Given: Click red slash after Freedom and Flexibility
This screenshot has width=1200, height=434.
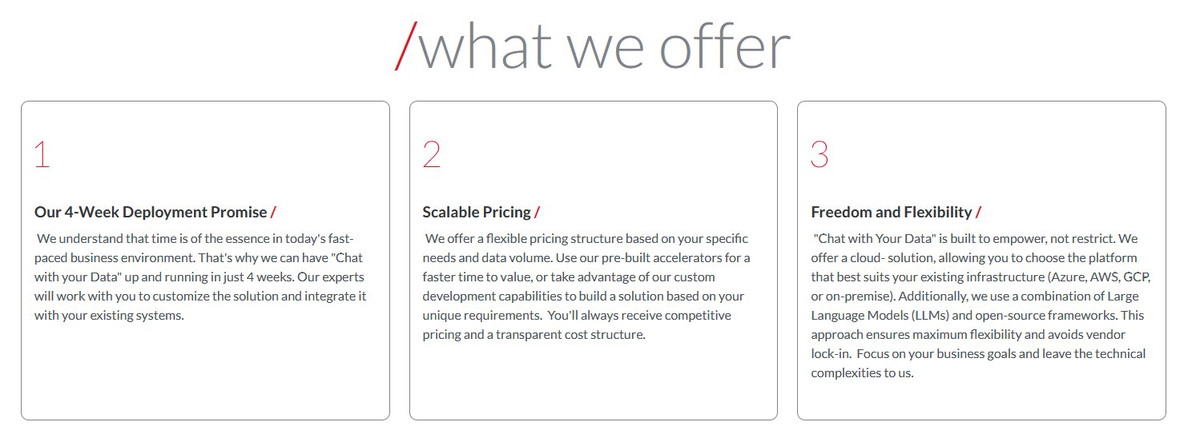Looking at the screenshot, I should click(x=979, y=212).
